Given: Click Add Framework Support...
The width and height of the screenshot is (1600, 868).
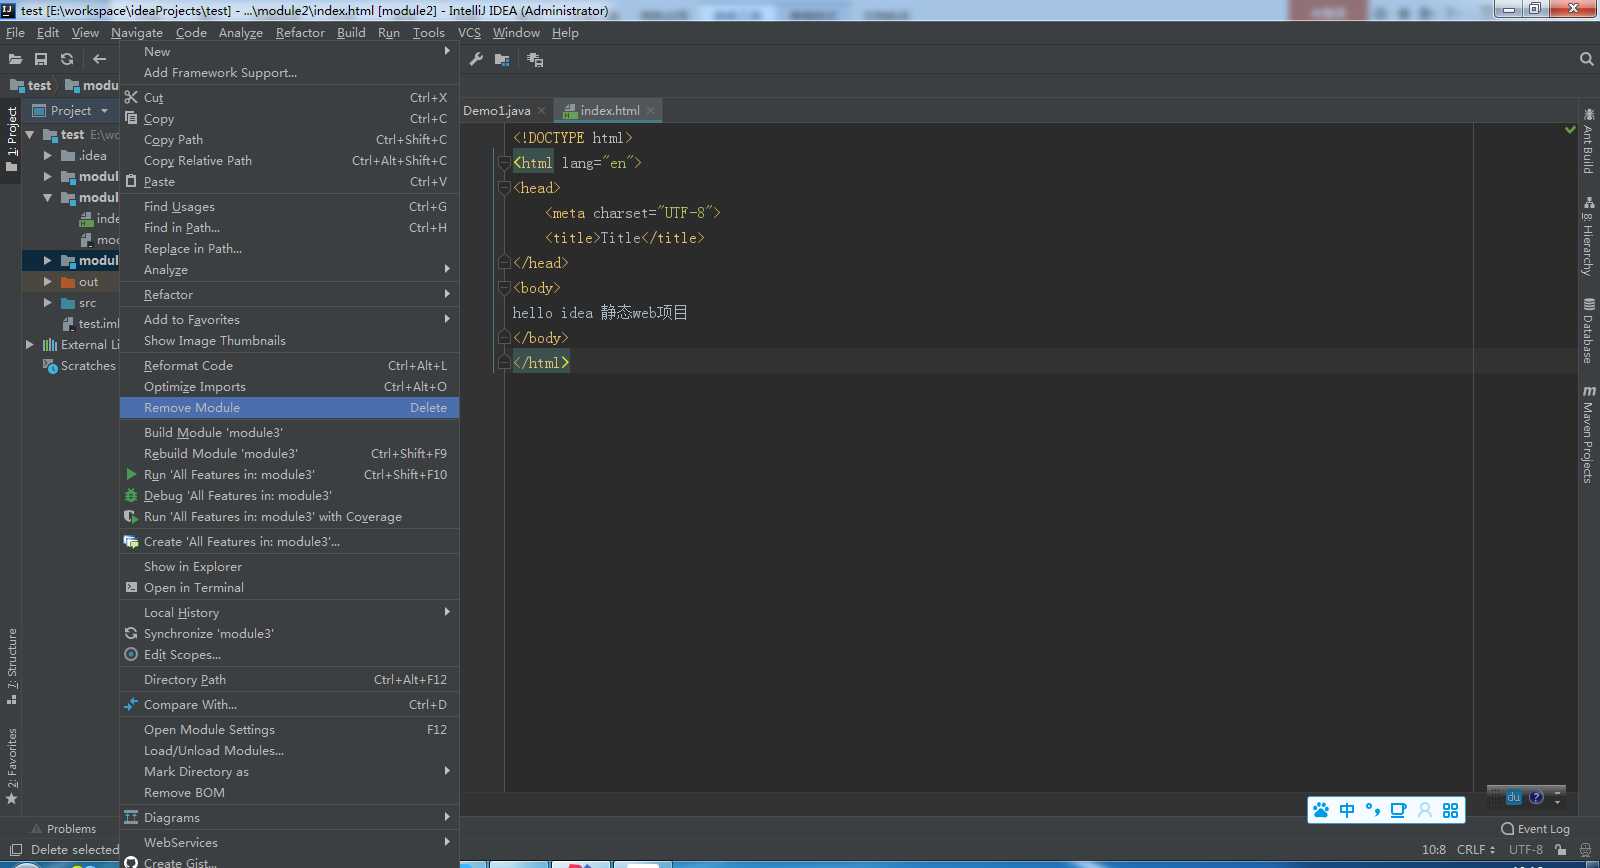Looking at the screenshot, I should [x=289, y=73].
